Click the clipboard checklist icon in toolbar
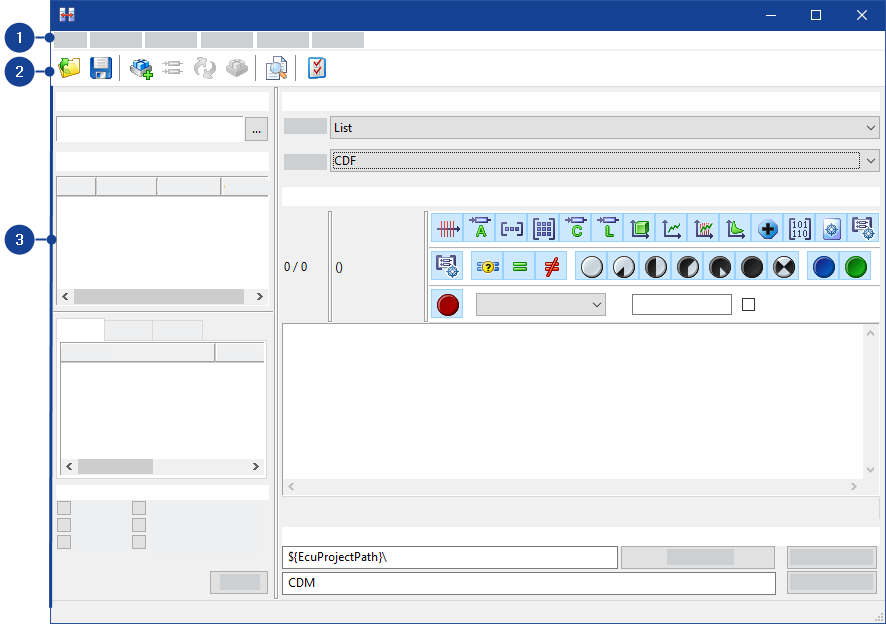Viewport: 886px width, 624px height. (317, 68)
